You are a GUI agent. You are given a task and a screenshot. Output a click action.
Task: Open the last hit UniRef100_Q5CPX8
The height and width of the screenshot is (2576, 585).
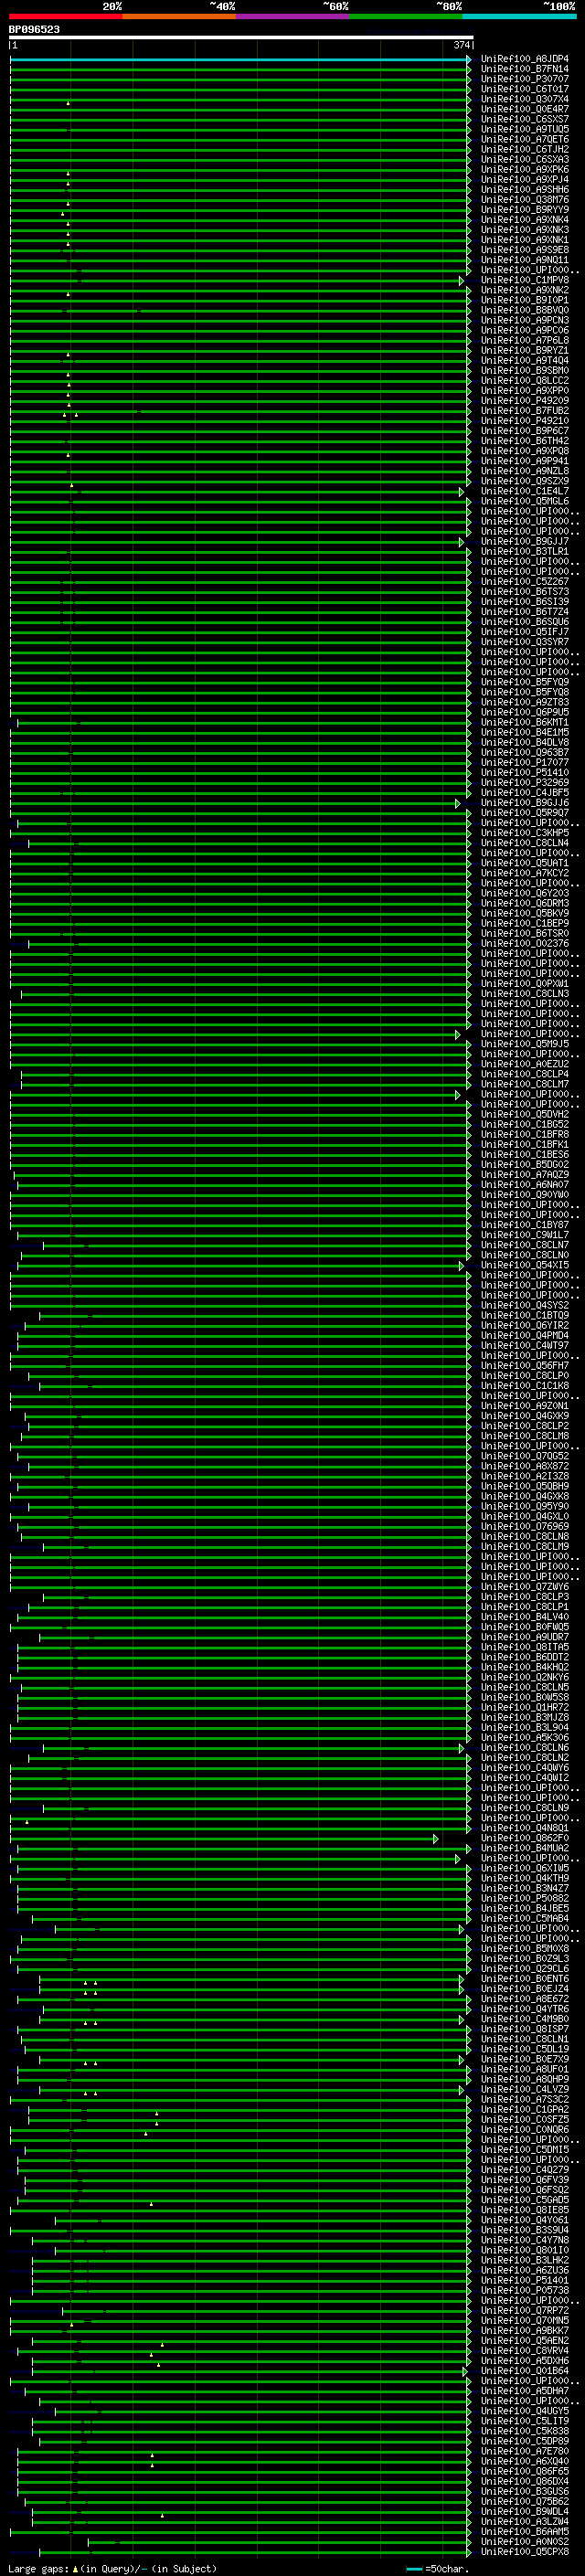tap(525, 2551)
